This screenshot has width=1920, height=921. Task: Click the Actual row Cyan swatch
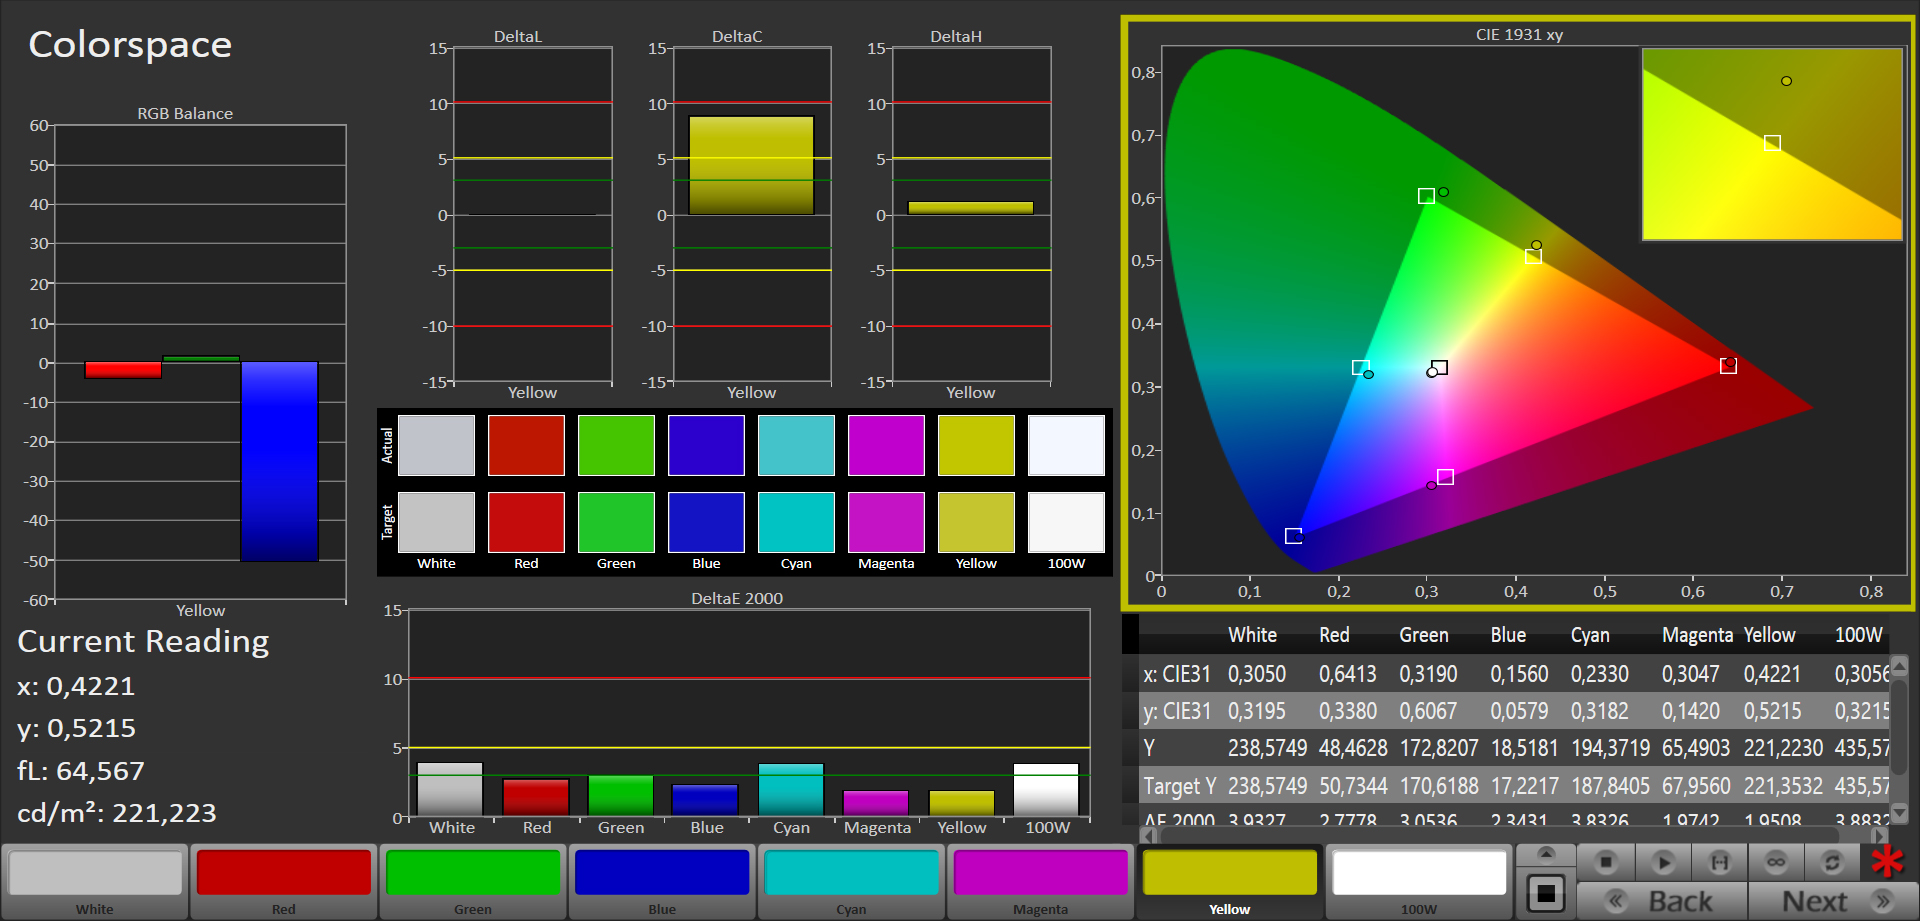pos(796,445)
